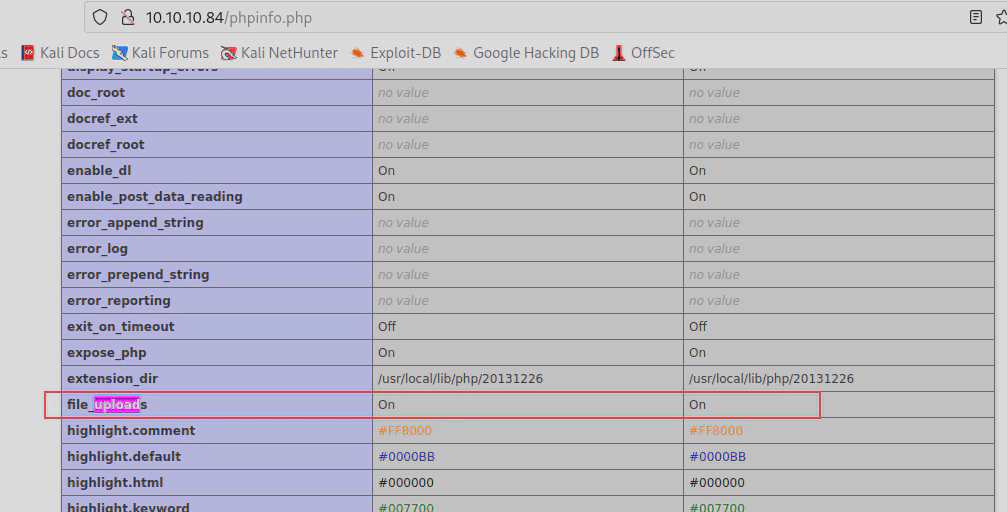Click the expose_php directive label
Image resolution: width=1007 pixels, height=512 pixels.
[106, 353]
